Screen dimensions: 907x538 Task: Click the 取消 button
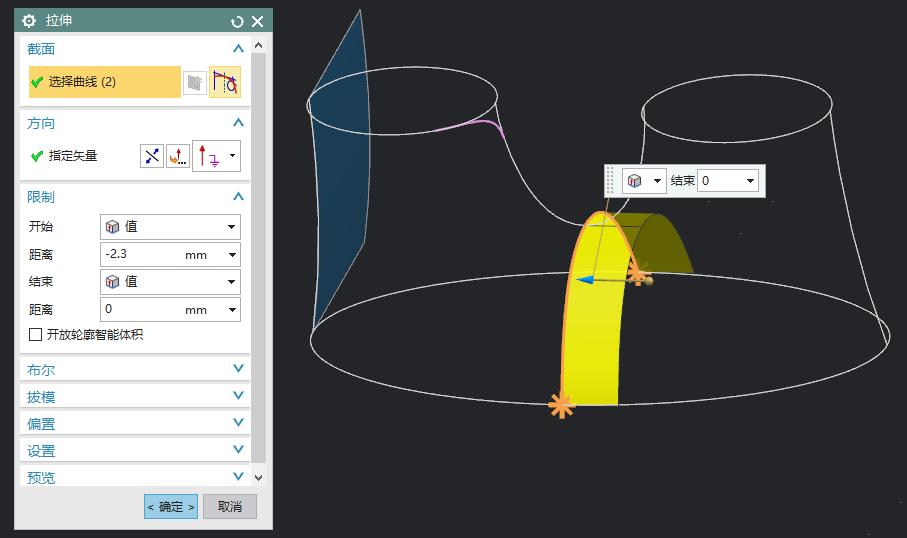coord(230,507)
